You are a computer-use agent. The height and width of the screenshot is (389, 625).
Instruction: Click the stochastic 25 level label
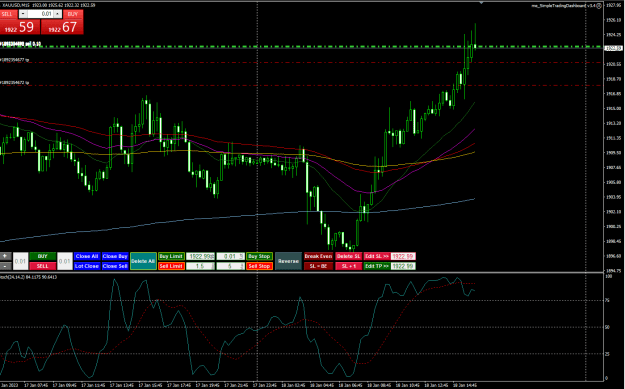pos(607,354)
